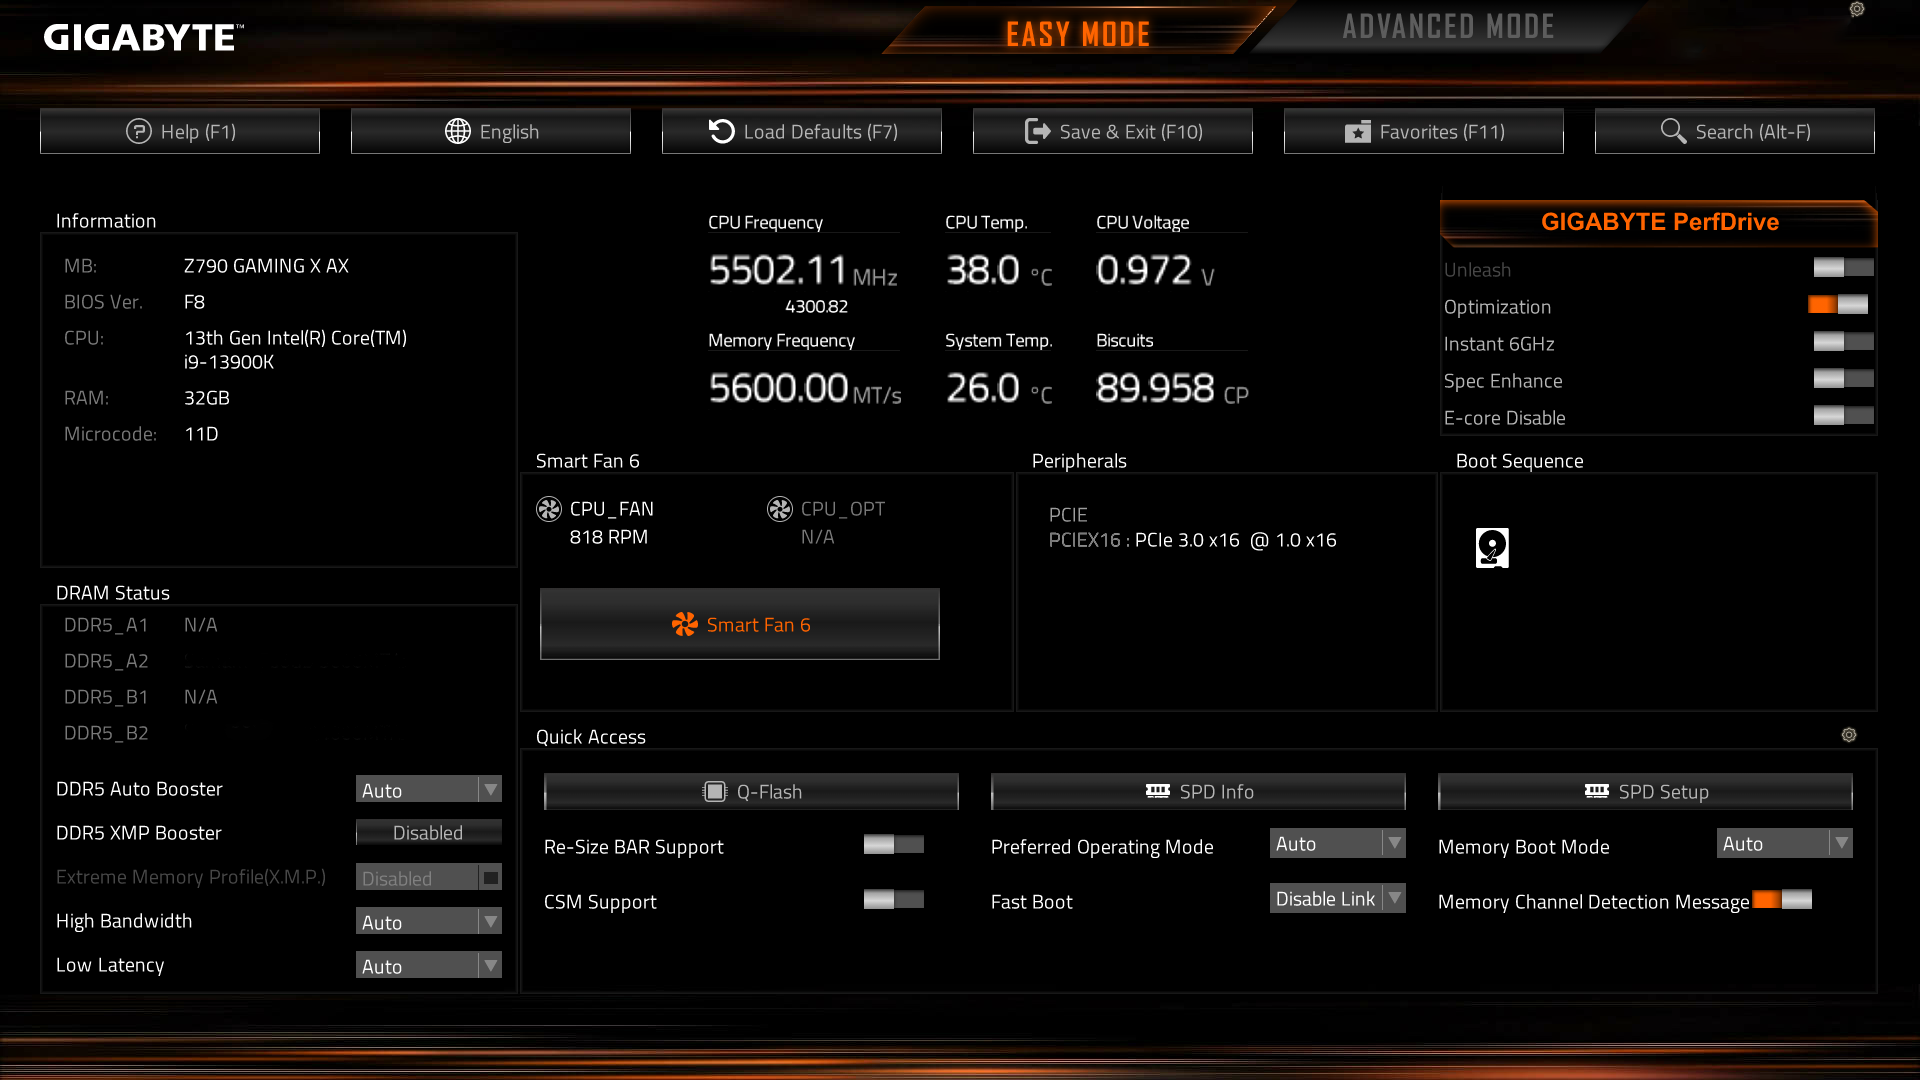This screenshot has height=1080, width=1920.
Task: Disable the Memory Channel Detection Message
Action: [x=1782, y=900]
